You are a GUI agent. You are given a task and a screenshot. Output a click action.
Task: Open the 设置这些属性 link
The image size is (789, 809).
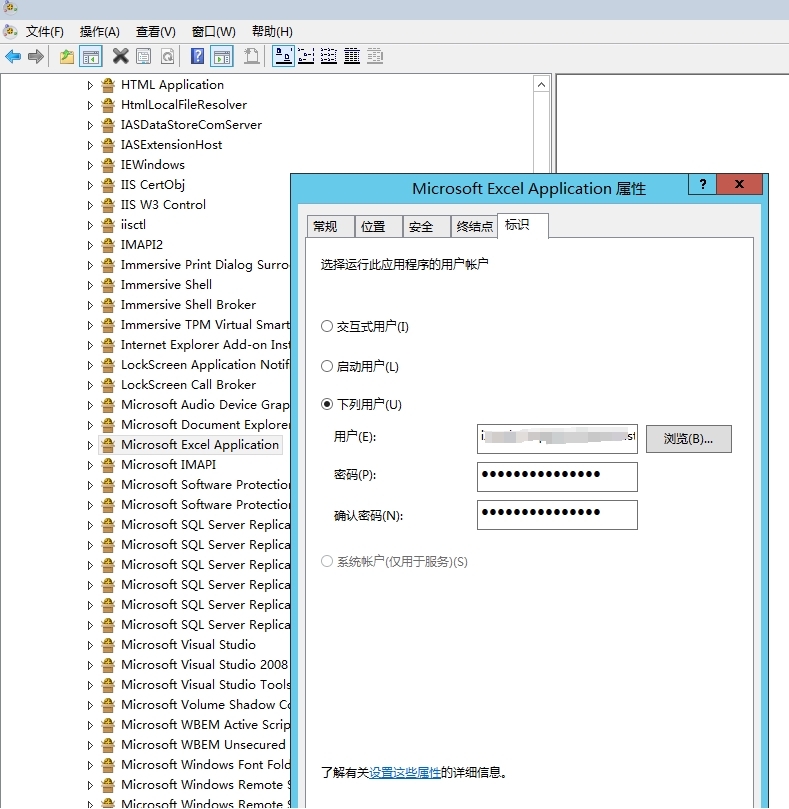point(405,772)
